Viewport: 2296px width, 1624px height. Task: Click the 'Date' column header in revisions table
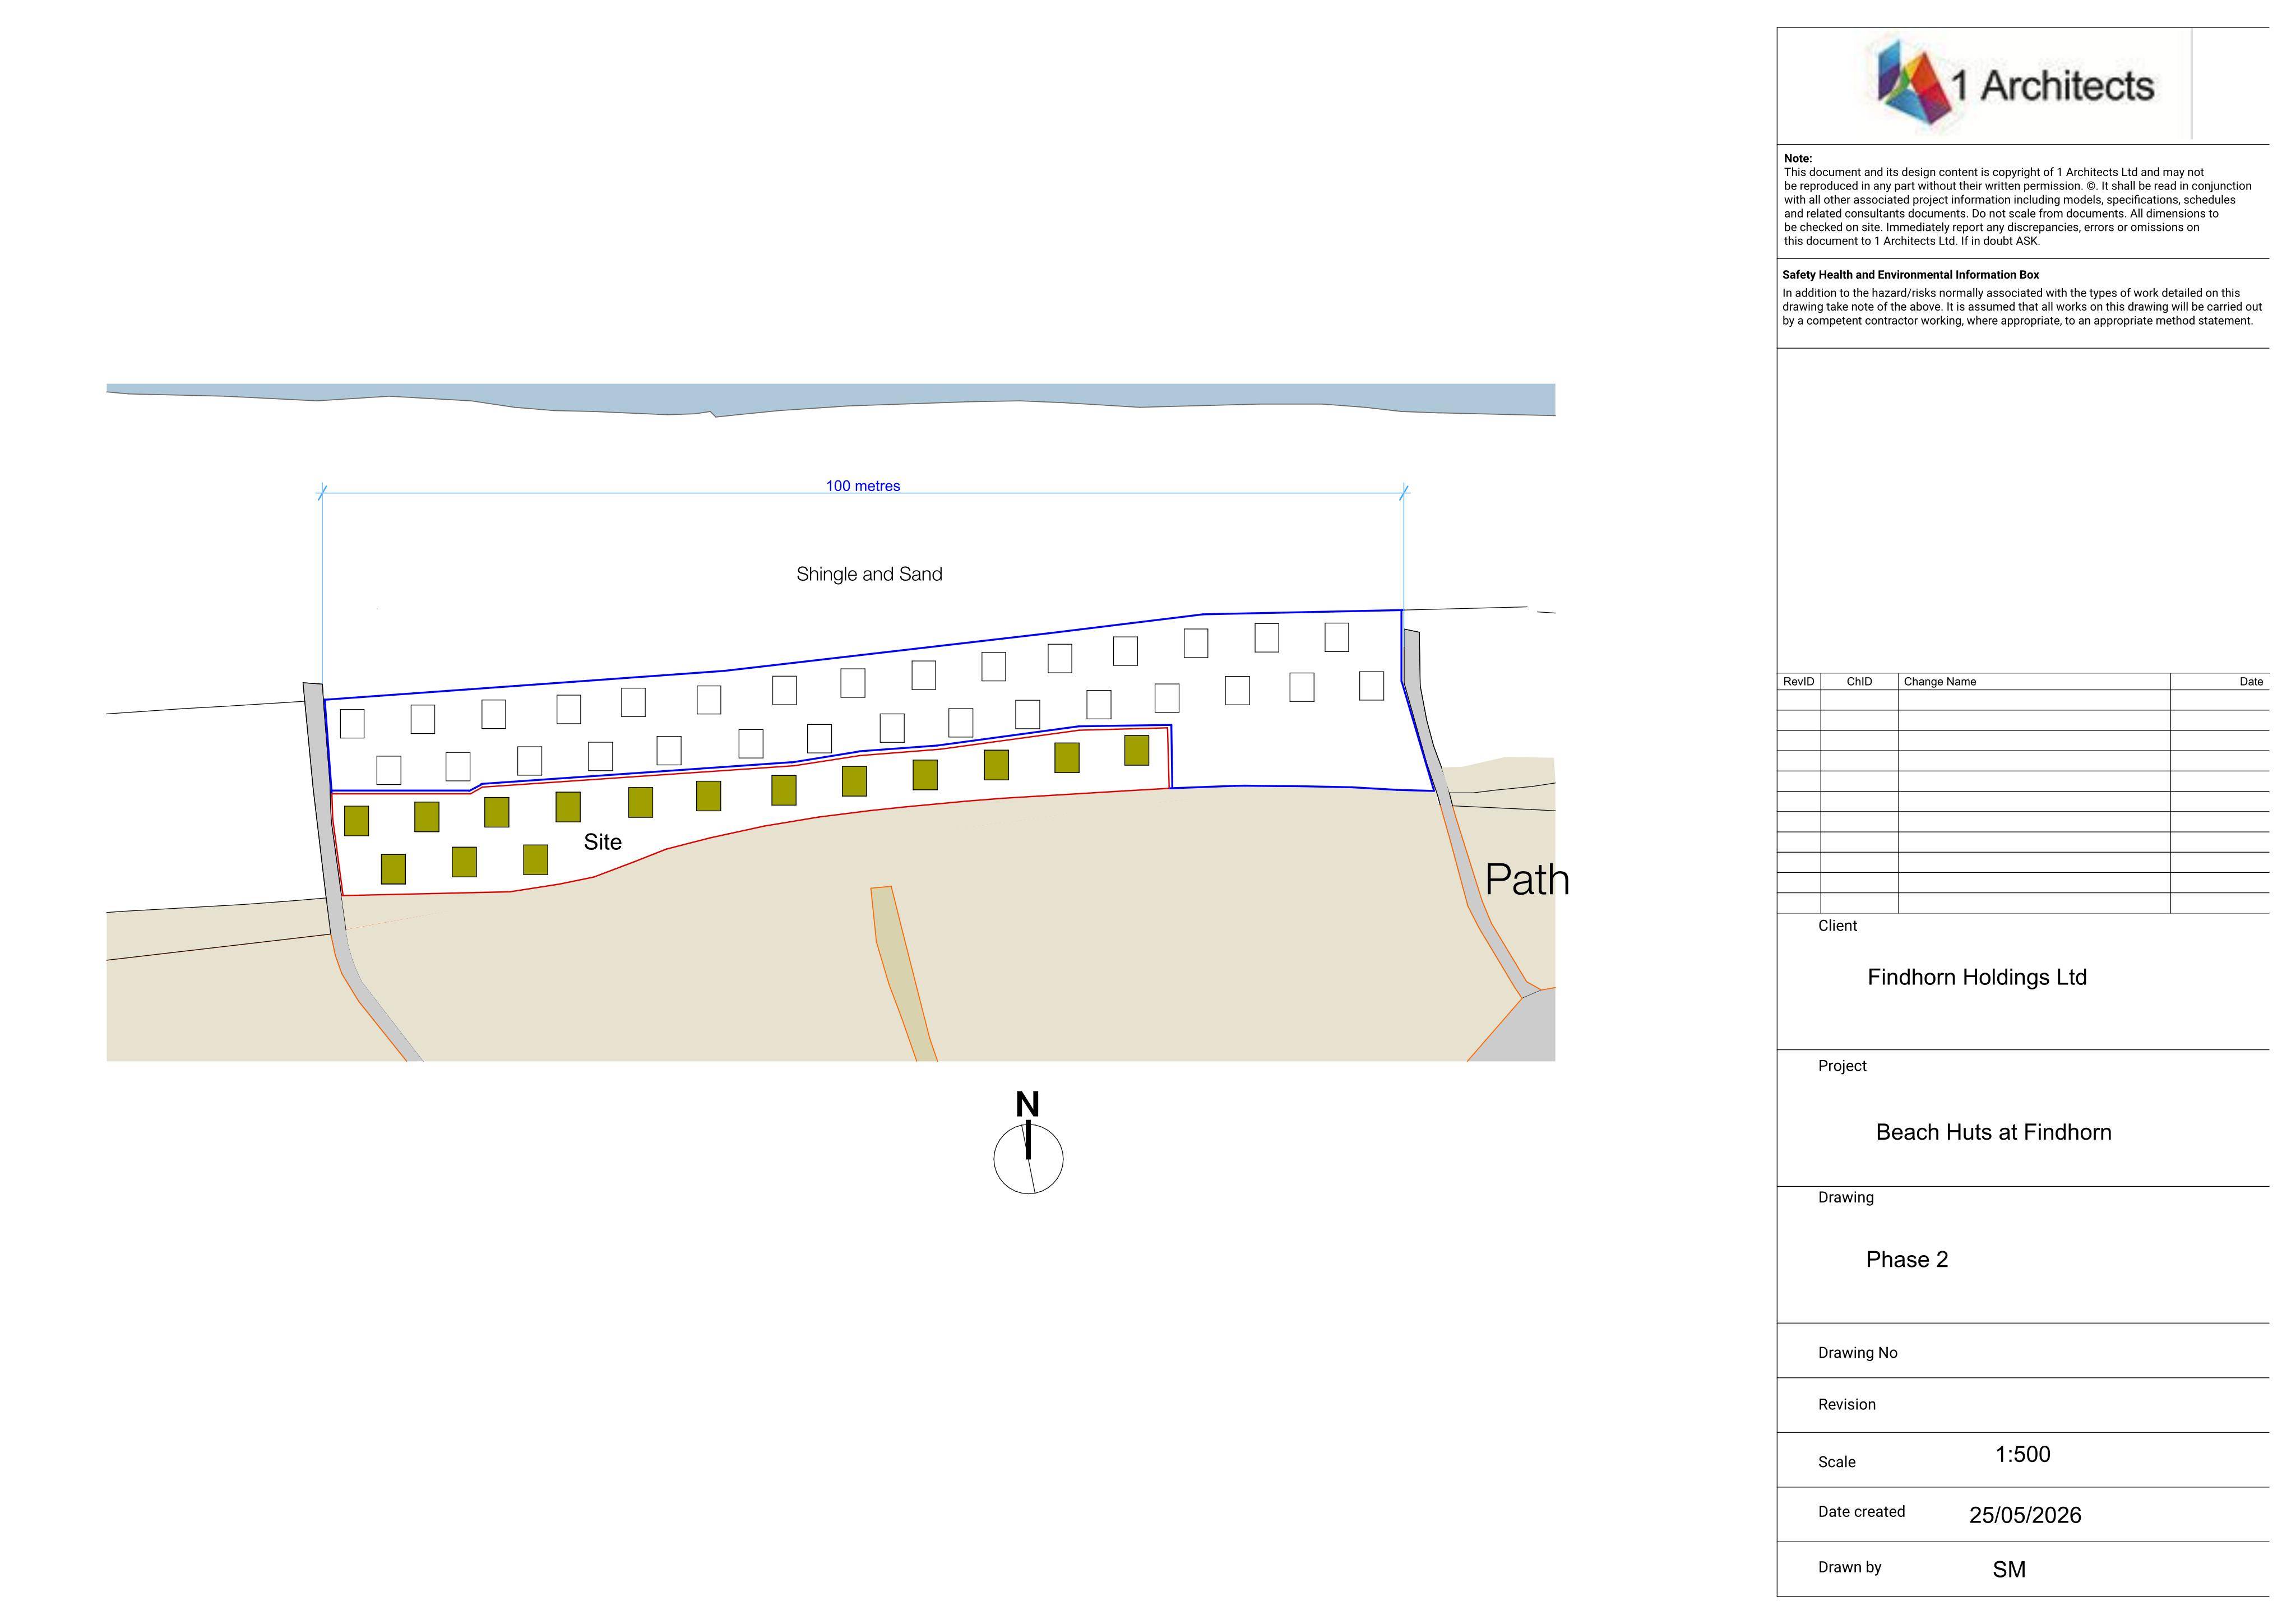pyautogui.click(x=2251, y=682)
